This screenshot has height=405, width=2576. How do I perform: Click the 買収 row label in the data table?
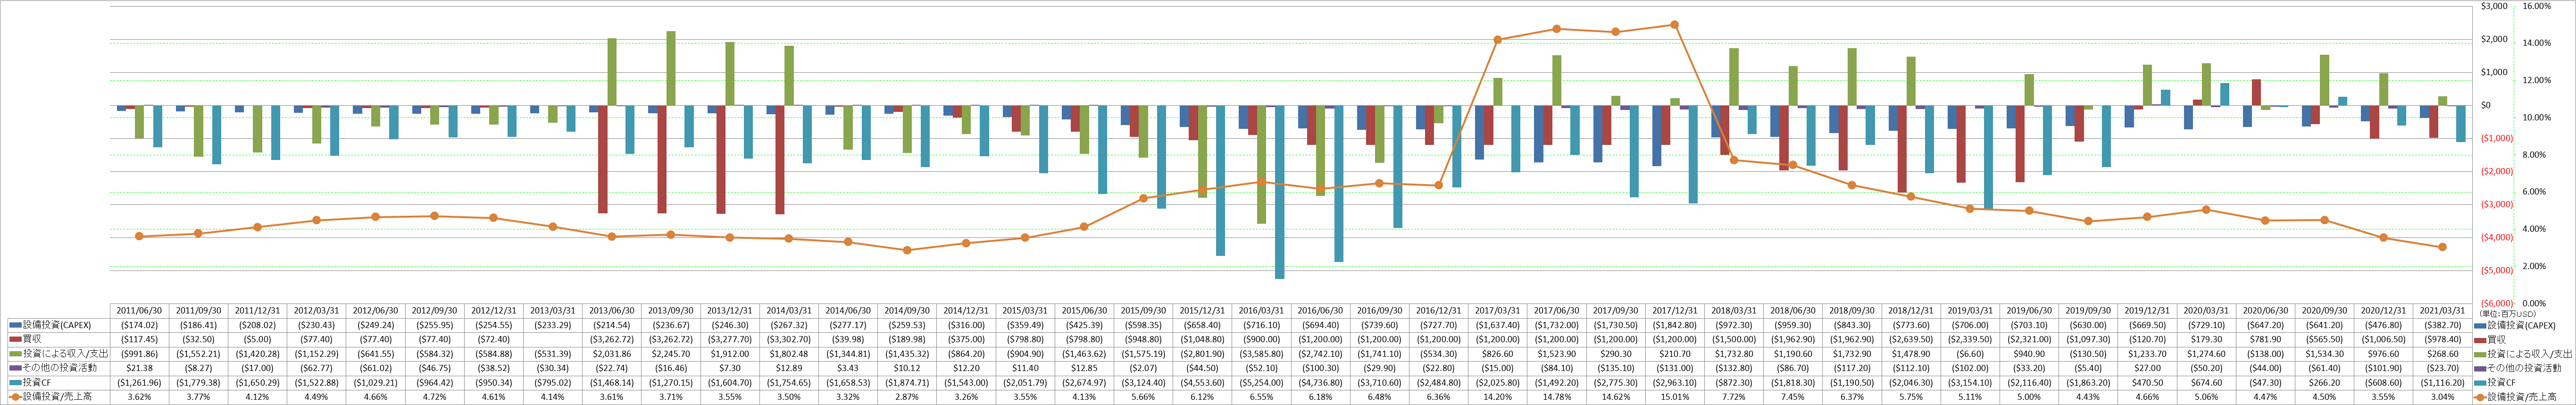coord(33,339)
